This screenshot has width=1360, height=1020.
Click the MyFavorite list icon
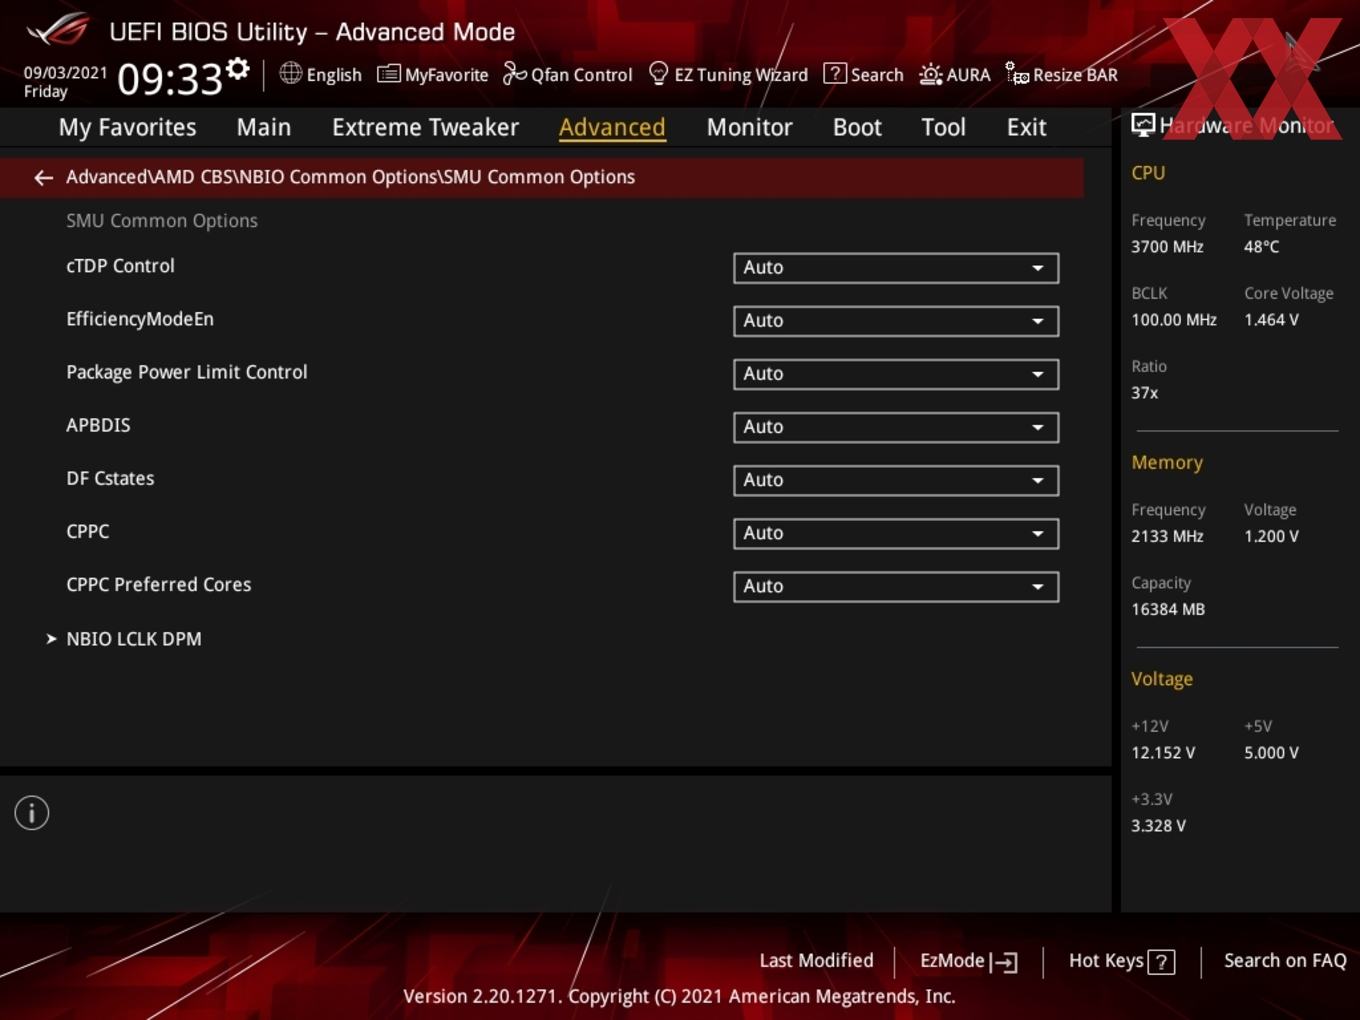[x=389, y=74]
